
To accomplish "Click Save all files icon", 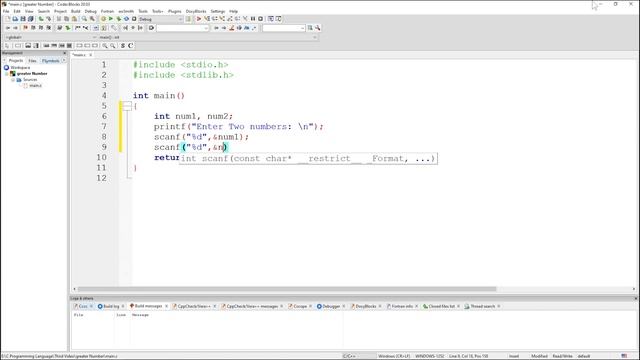I will point(31,19).
